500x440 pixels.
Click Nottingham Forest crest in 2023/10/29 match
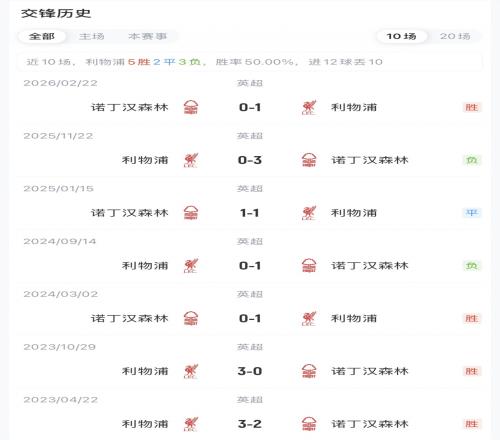tap(309, 371)
